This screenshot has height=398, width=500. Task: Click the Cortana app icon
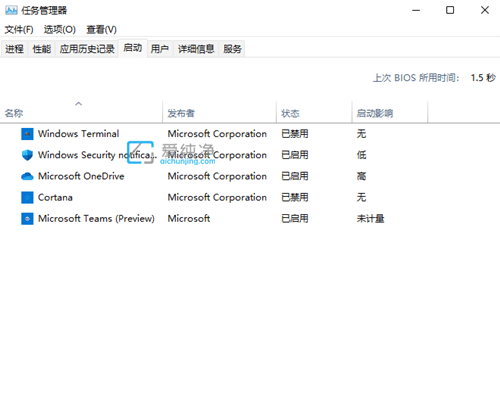tap(27, 197)
